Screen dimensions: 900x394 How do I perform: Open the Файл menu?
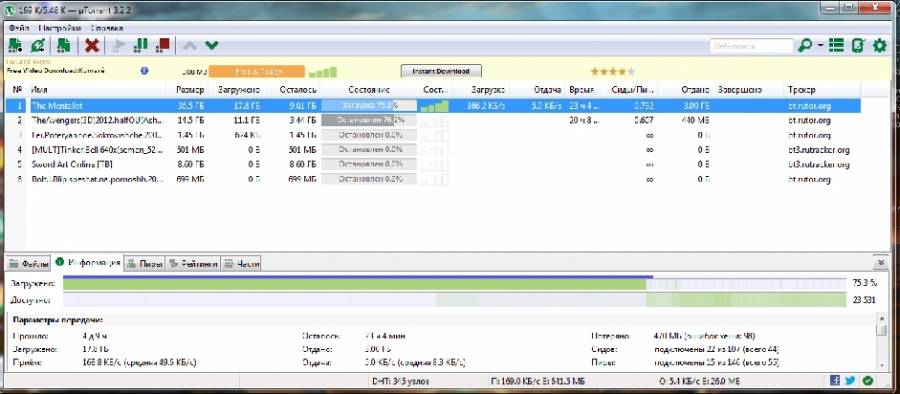click(19, 28)
